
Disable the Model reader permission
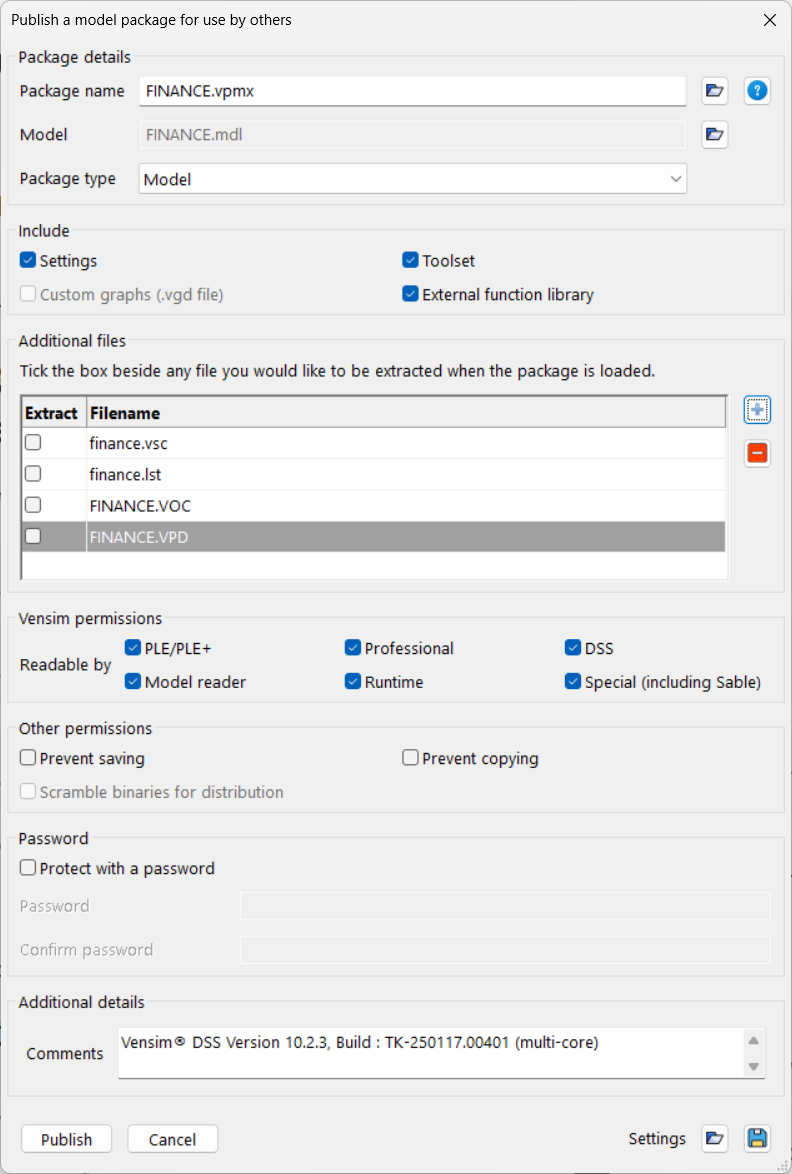pyautogui.click(x=133, y=682)
